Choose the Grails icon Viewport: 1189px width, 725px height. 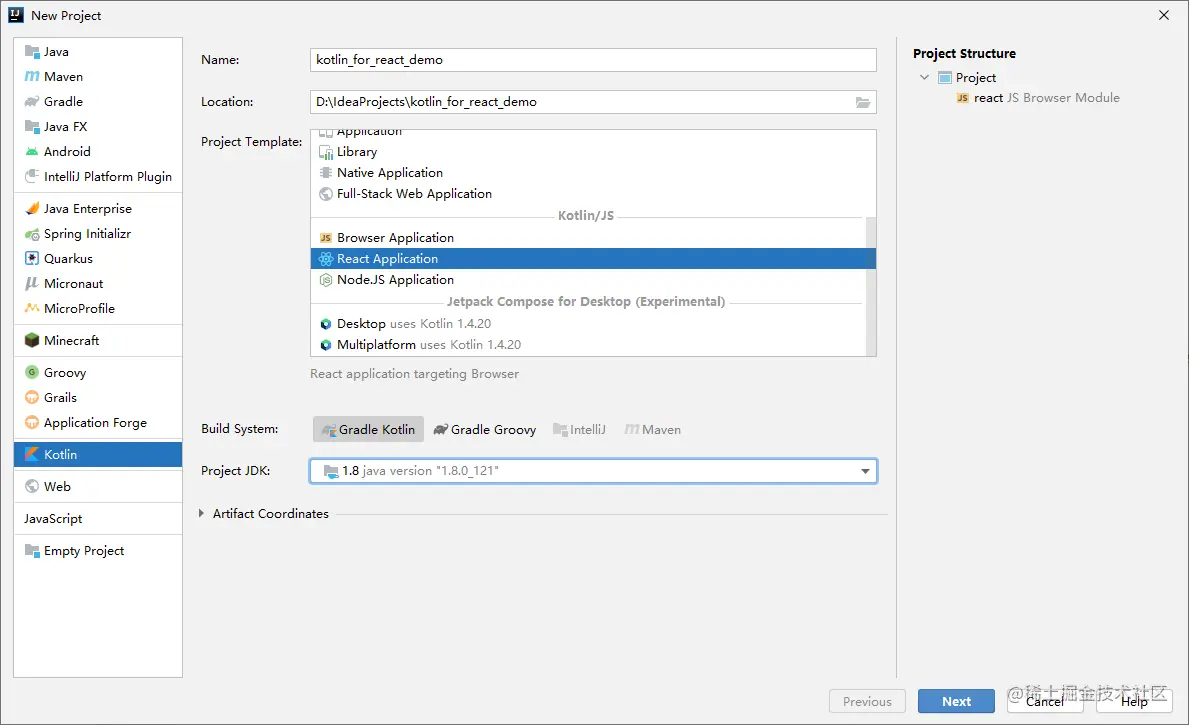32,397
